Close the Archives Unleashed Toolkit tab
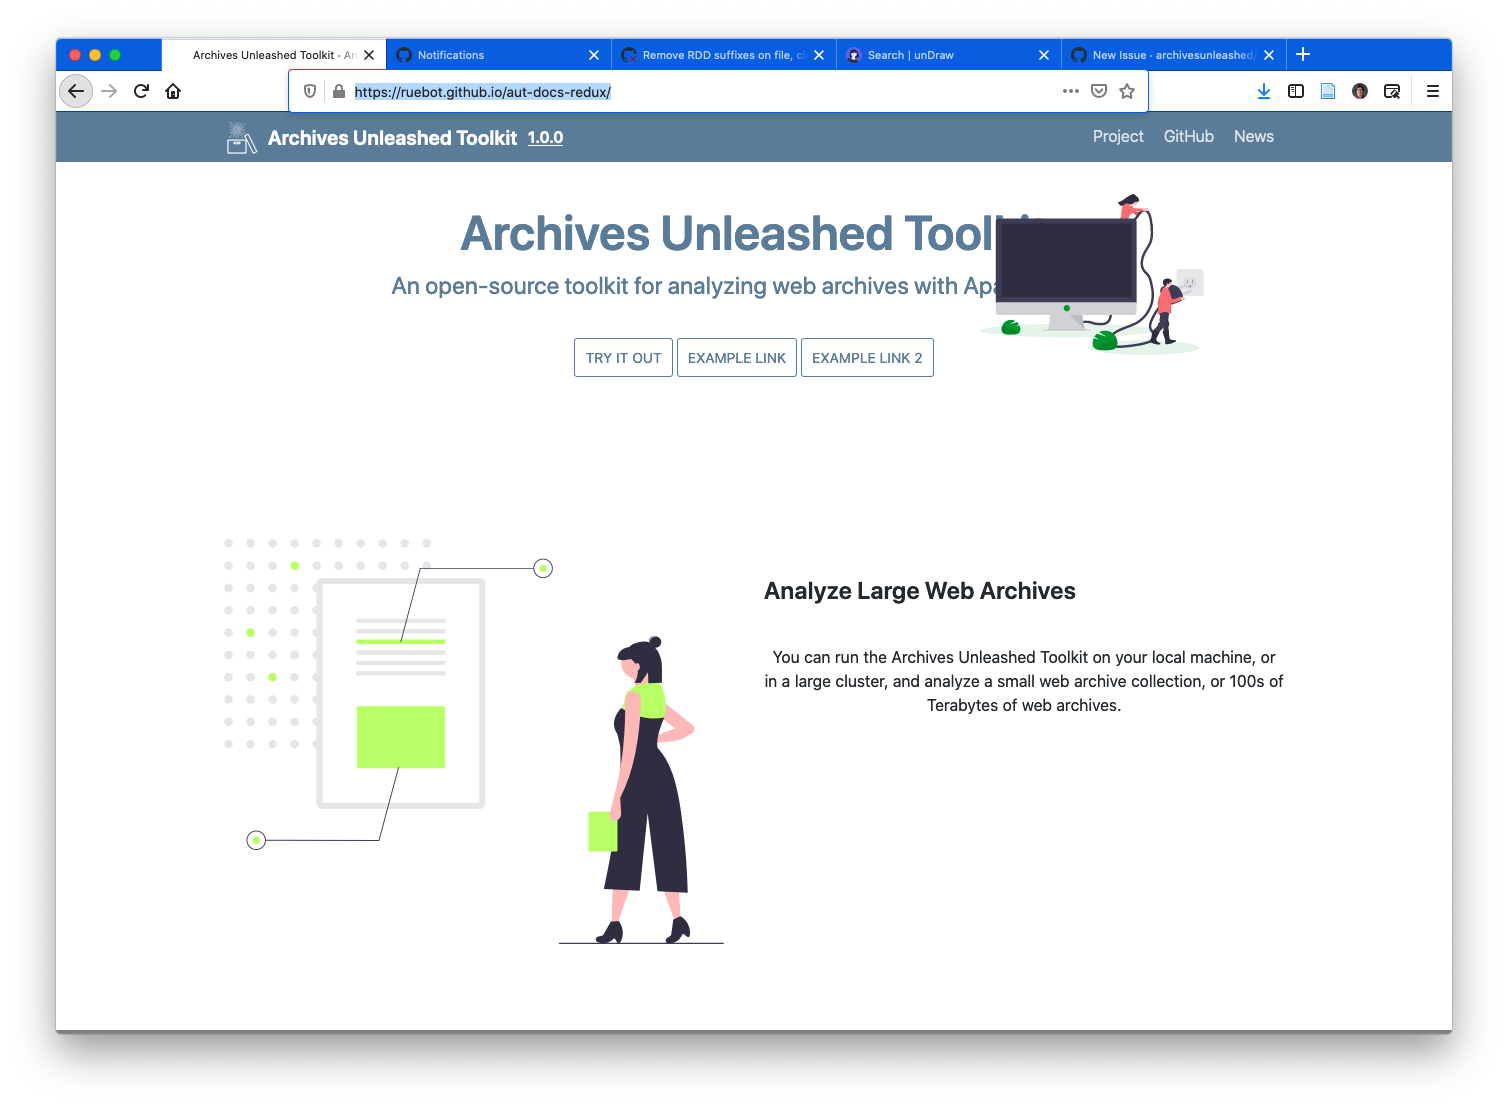1508x1108 pixels. pos(369,55)
